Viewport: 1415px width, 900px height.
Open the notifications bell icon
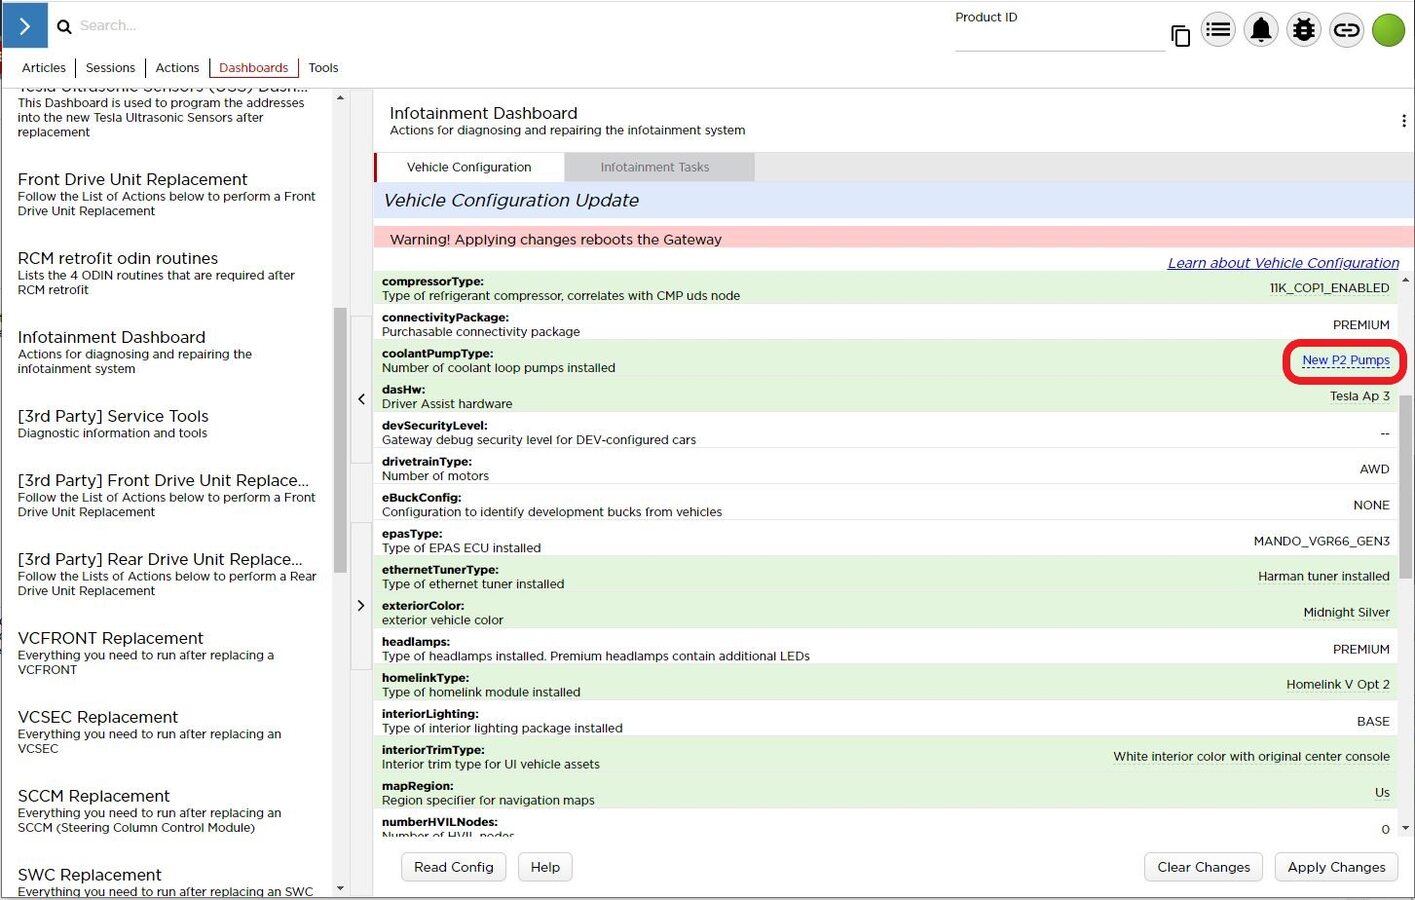point(1261,30)
